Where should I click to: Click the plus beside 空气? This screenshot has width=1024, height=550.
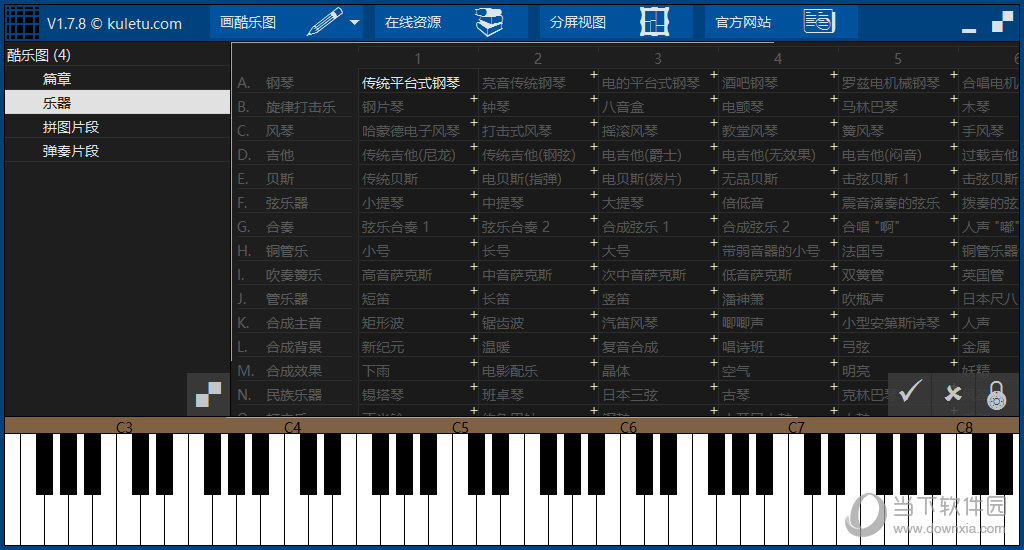(834, 363)
